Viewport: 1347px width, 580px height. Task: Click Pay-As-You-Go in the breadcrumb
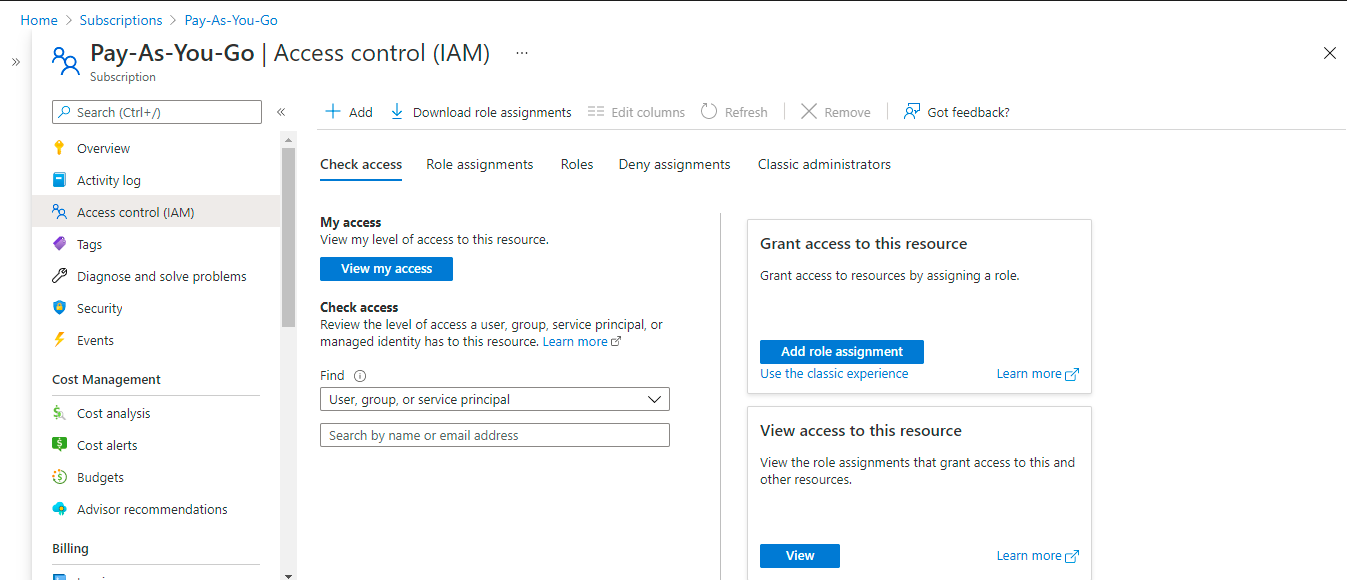click(x=231, y=20)
